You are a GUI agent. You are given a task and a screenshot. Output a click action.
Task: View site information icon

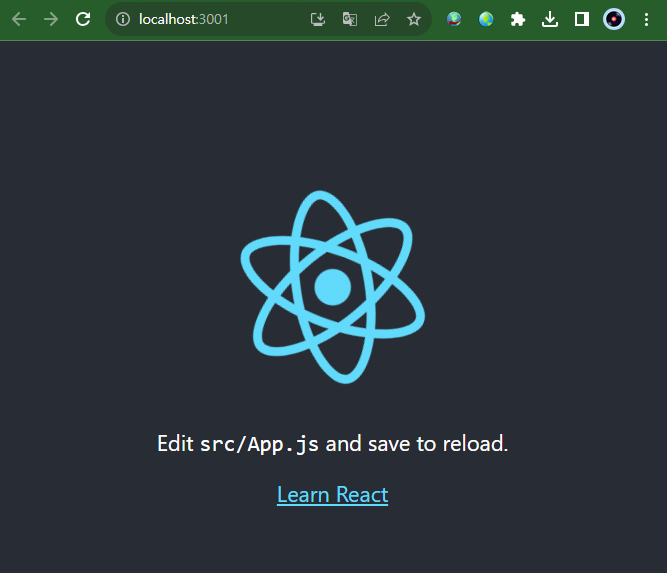(123, 19)
